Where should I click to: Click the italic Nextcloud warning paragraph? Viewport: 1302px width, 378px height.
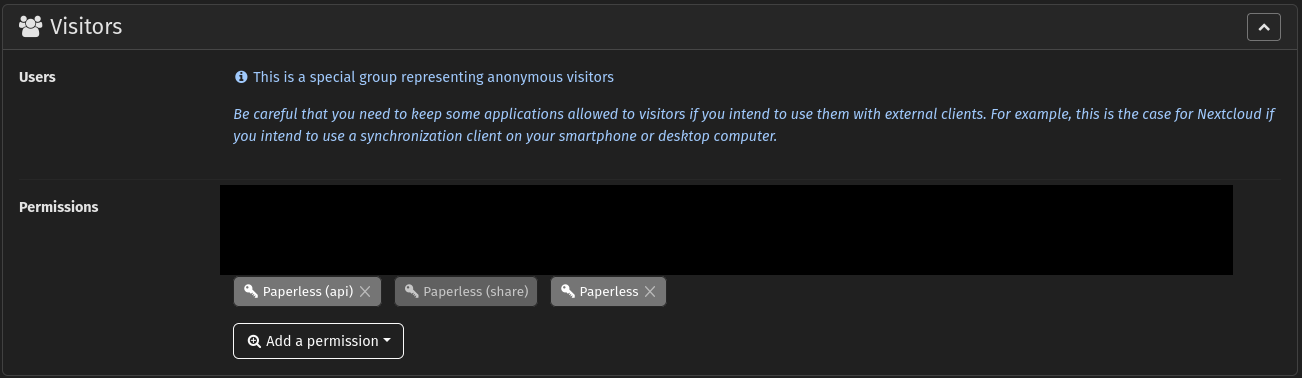755,125
